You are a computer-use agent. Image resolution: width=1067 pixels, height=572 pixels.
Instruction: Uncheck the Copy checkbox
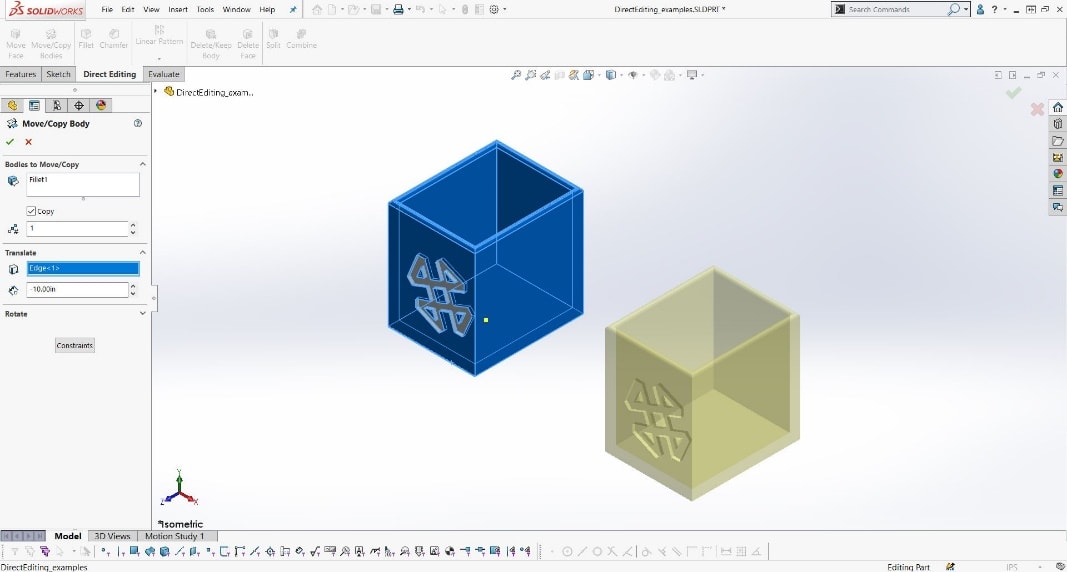click(x=31, y=211)
